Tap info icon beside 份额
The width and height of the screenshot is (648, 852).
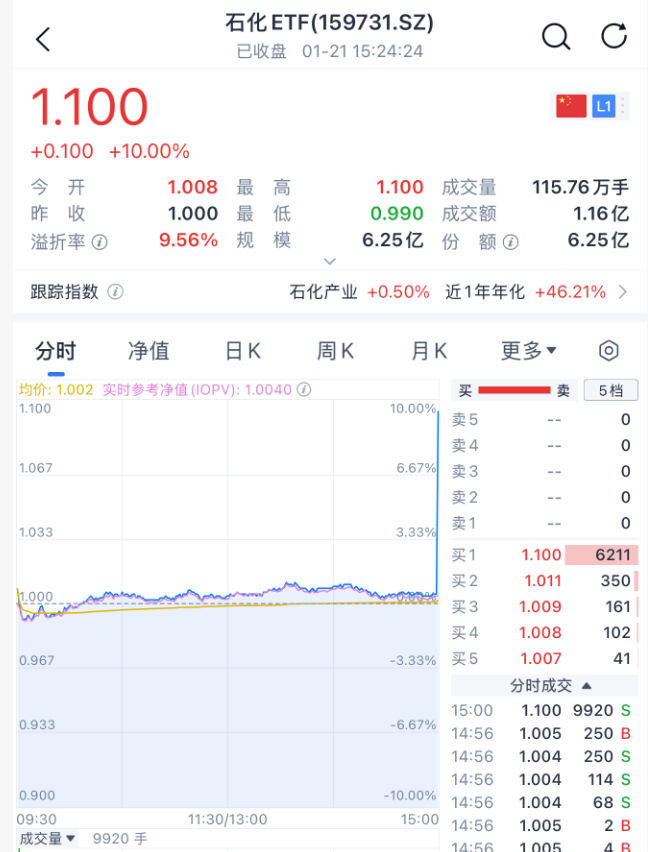[511, 241]
